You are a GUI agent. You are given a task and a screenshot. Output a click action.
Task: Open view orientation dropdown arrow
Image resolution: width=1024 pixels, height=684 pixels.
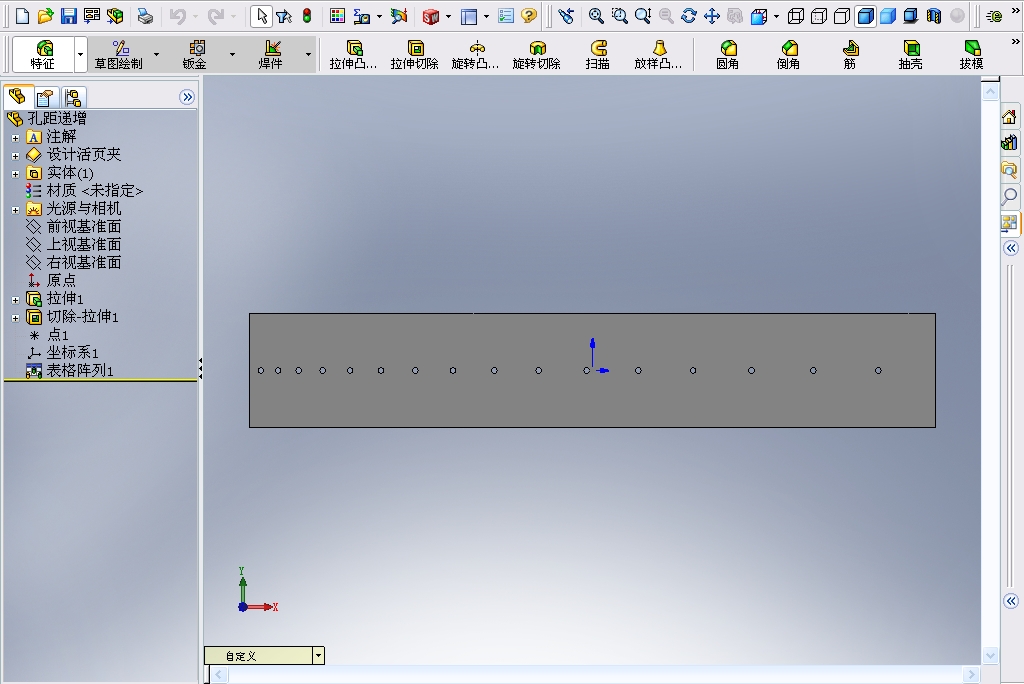pos(776,16)
